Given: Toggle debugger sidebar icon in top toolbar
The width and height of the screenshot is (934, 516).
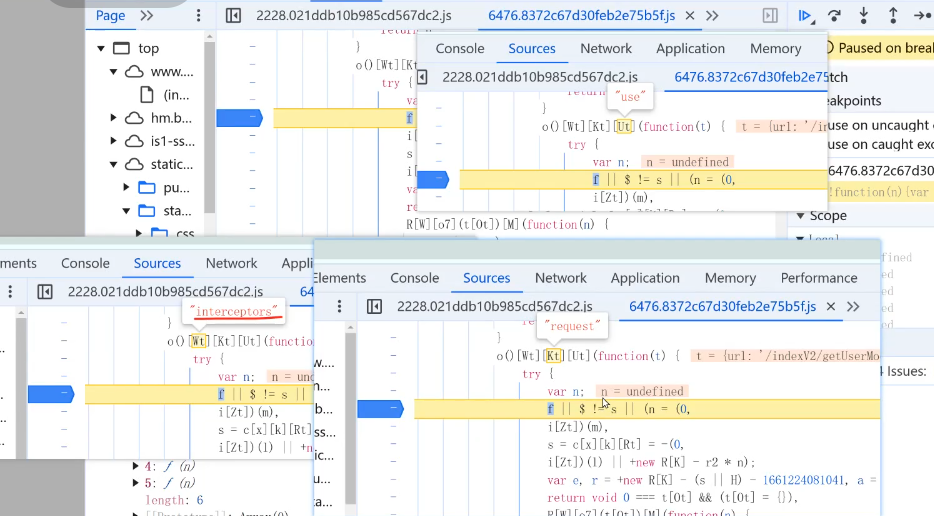Looking at the screenshot, I should [770, 15].
